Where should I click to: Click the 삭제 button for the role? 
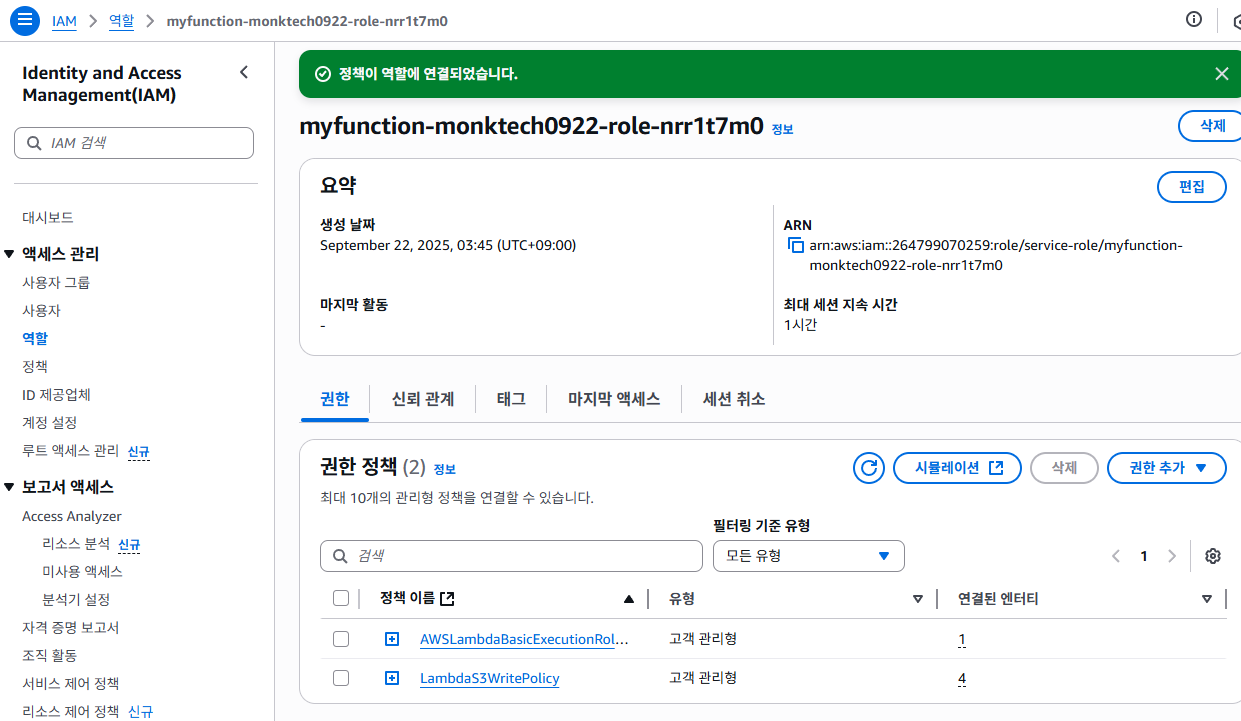pyautogui.click(x=1211, y=126)
